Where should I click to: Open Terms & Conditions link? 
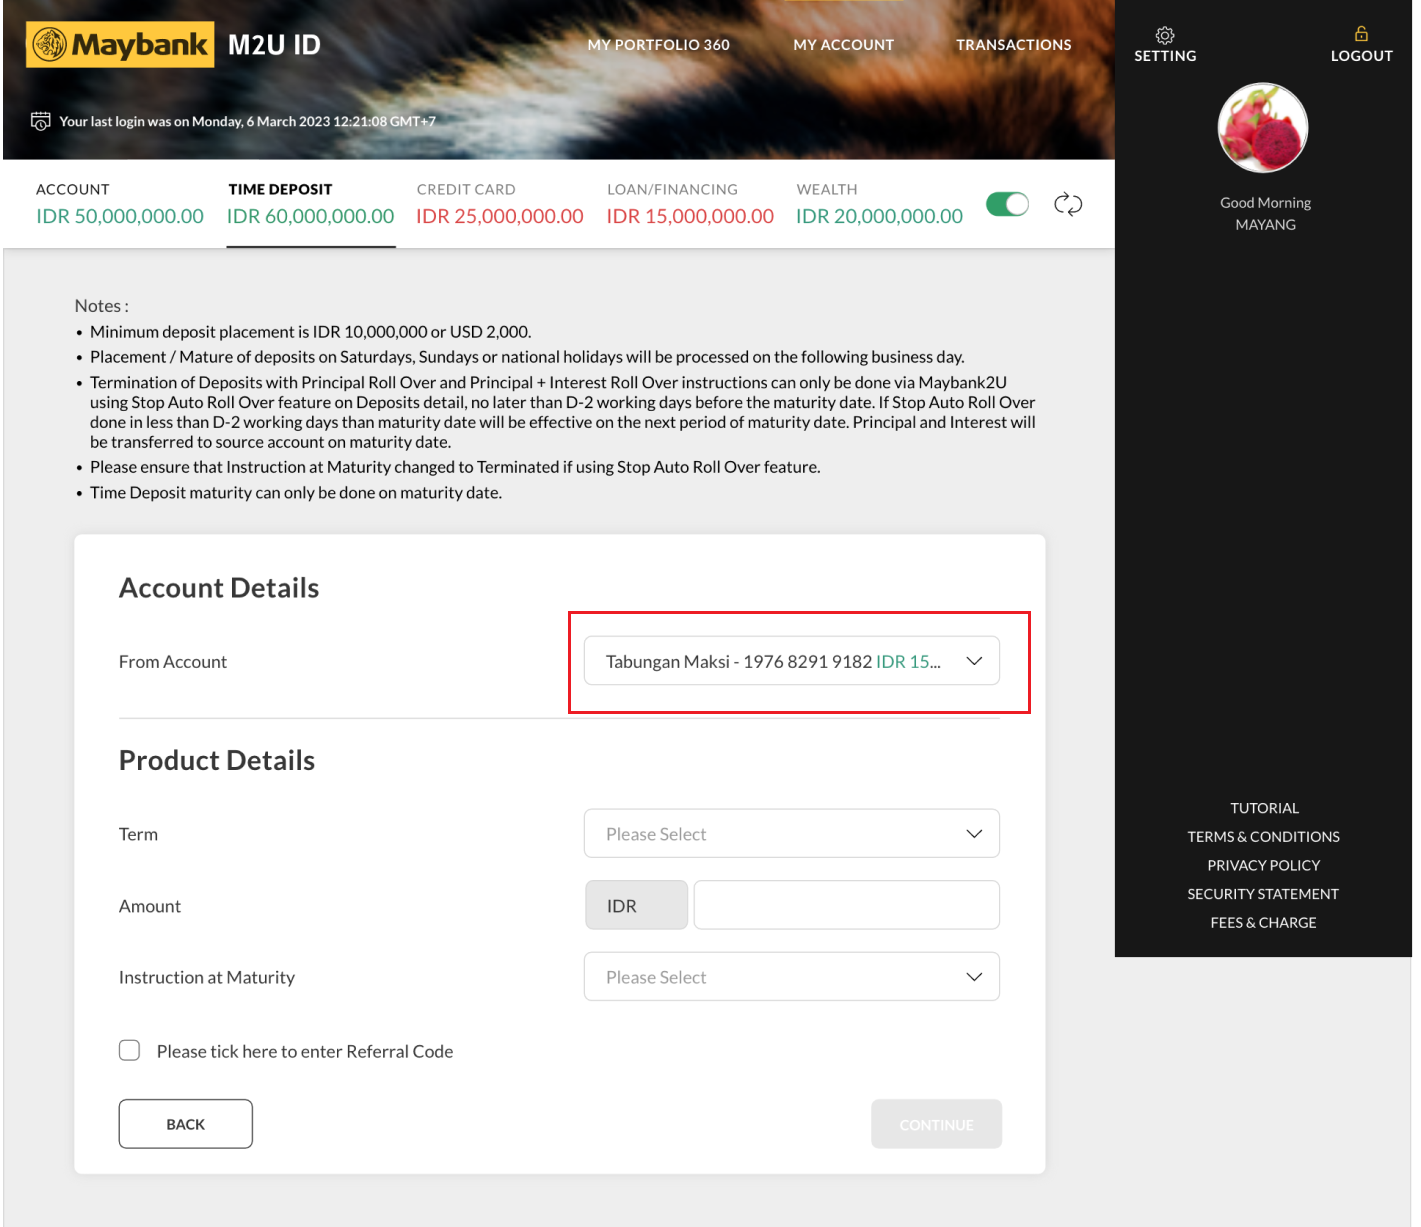(x=1263, y=836)
